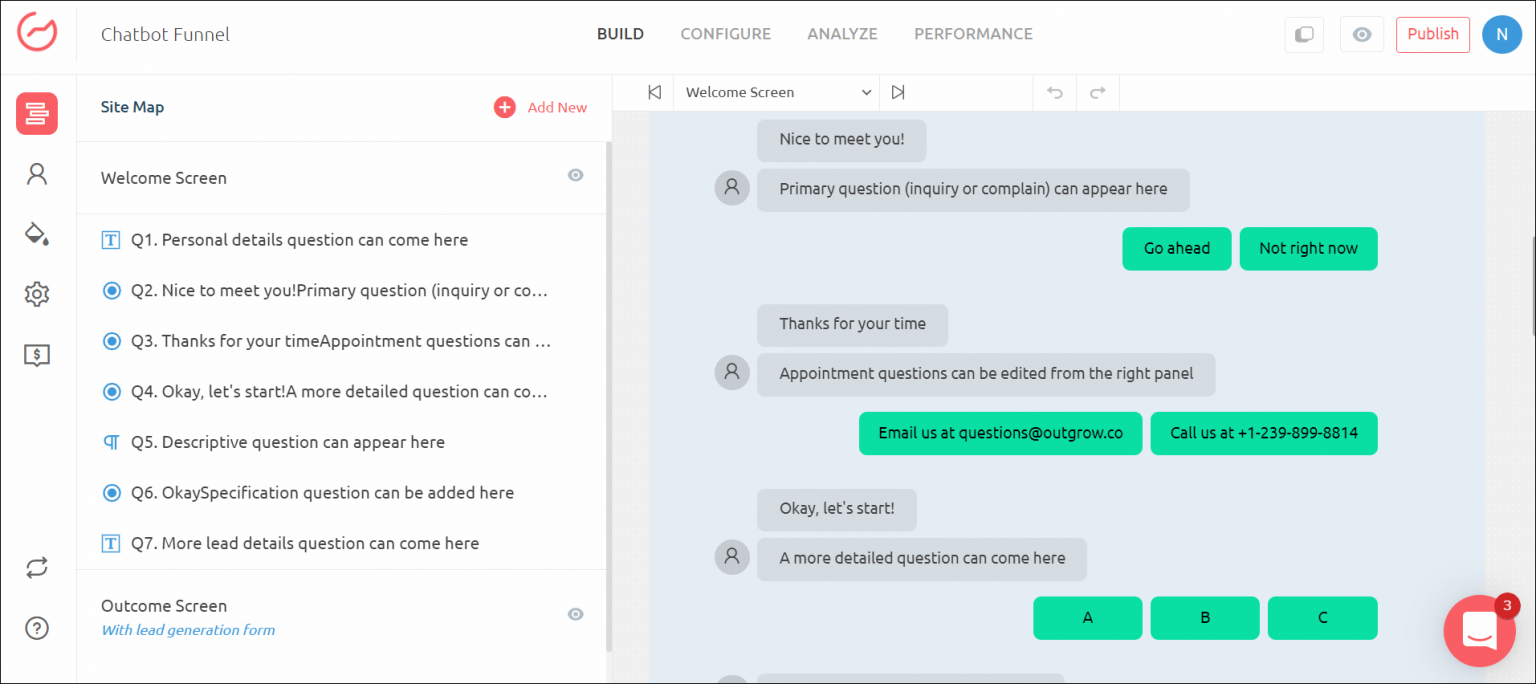Open the Site Map builder sidebar icon
This screenshot has width=1536, height=684.
coord(37,114)
